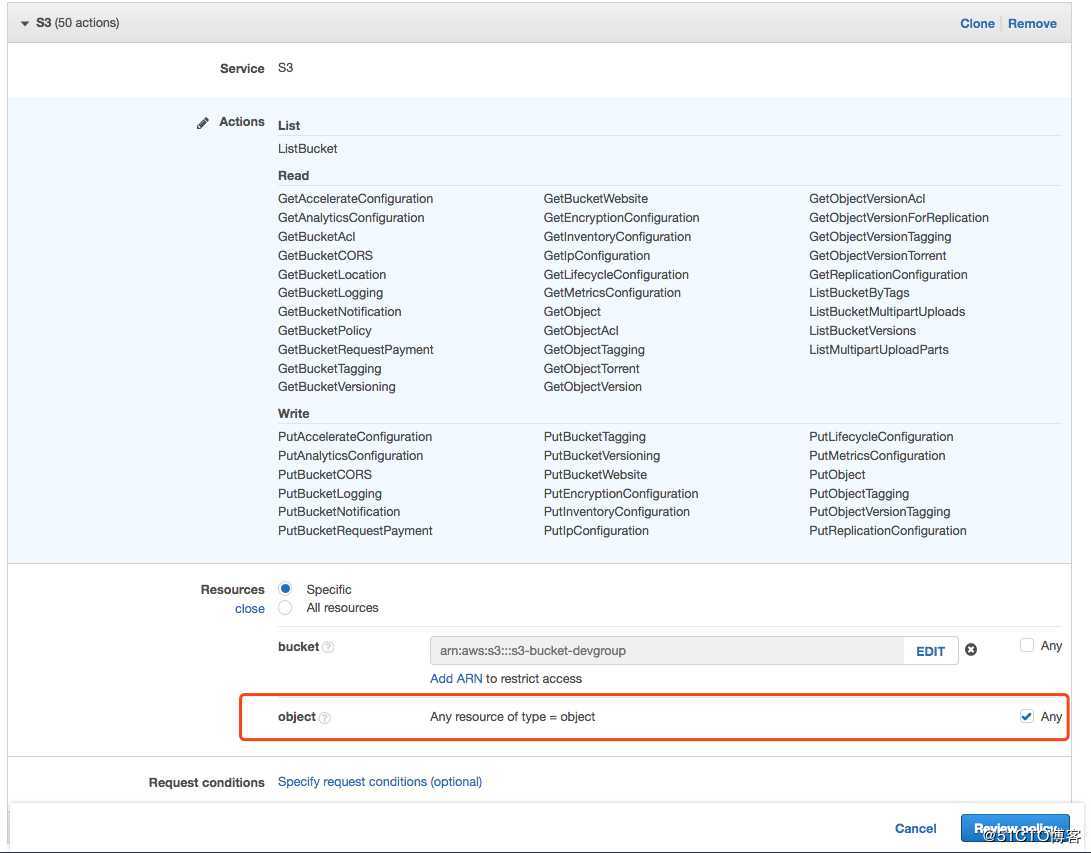Click the ListBucket action
This screenshot has width=1091, height=853.
tap(308, 148)
